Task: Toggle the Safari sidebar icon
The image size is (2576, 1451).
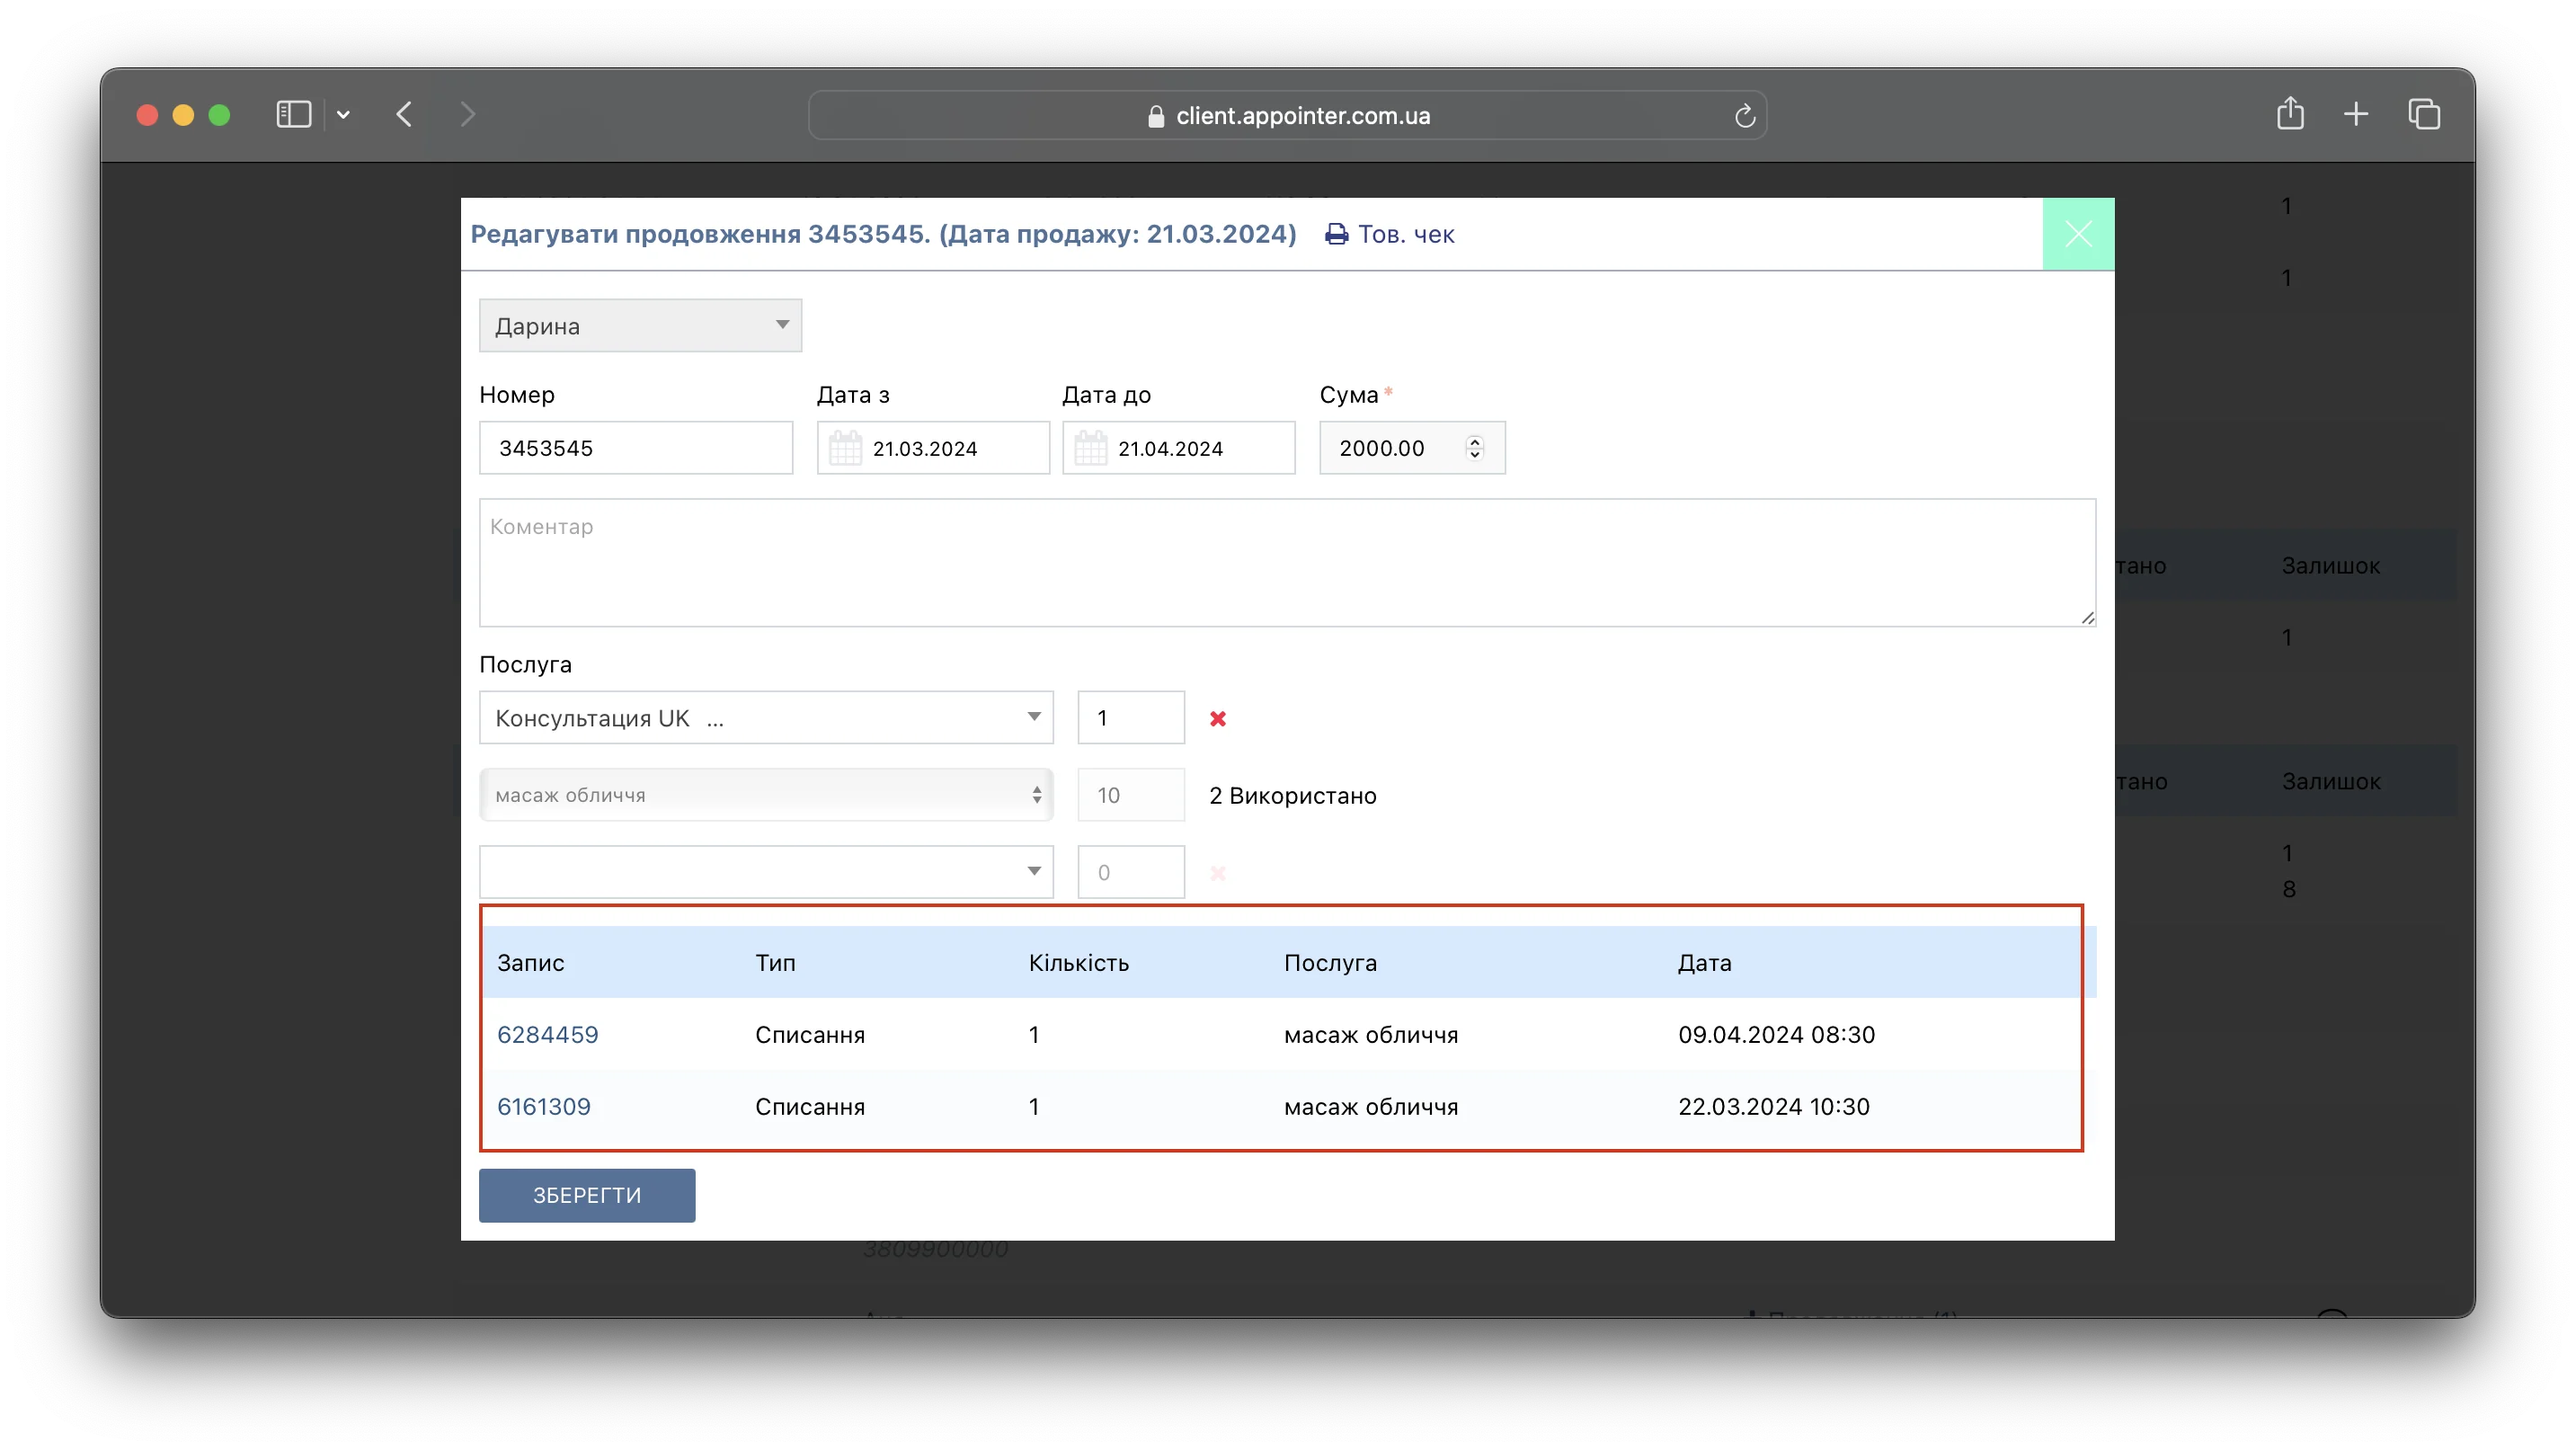Action: pyautogui.click(x=293, y=115)
